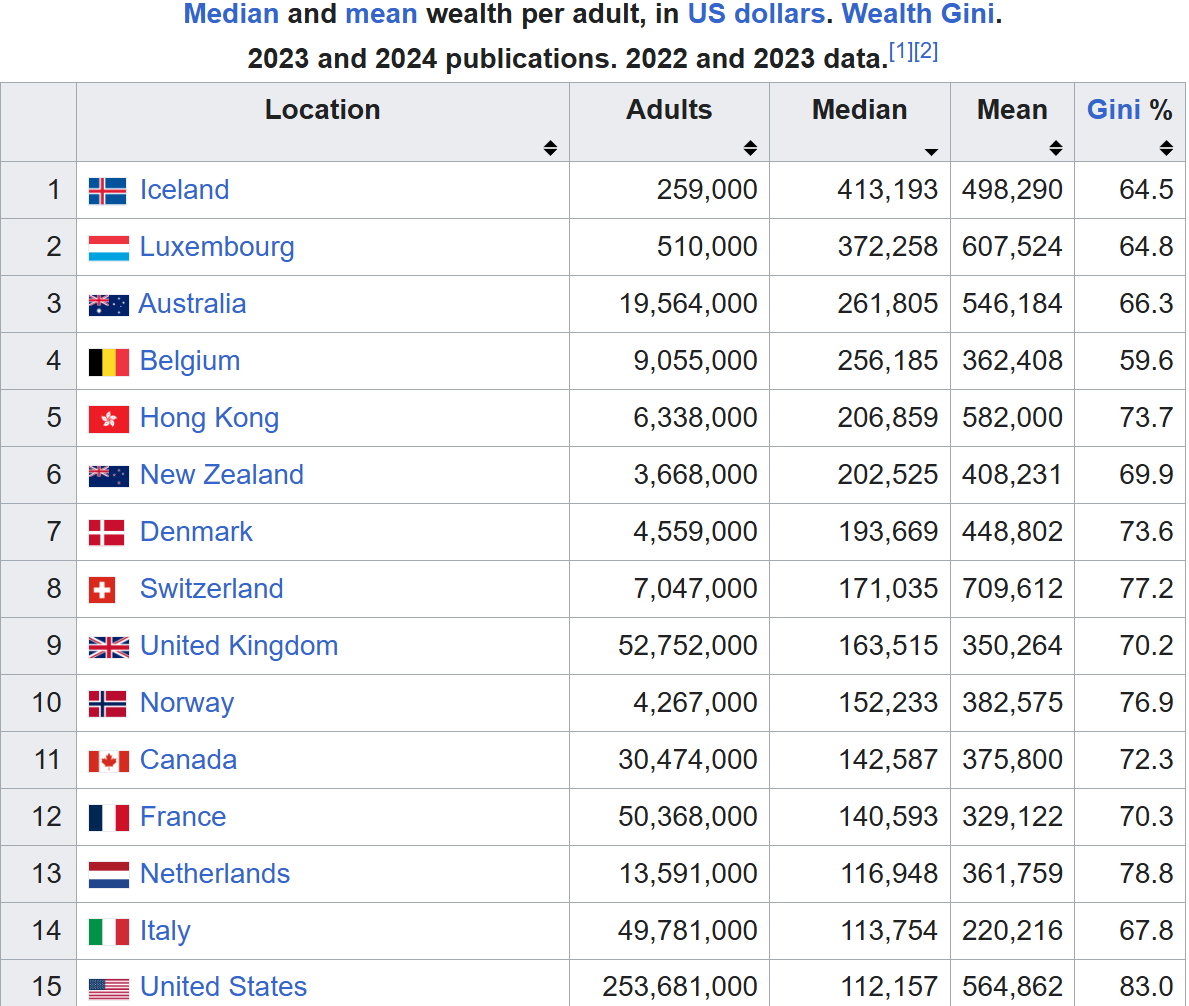
Task: Click the Netherlands flag icon
Action: point(108,875)
